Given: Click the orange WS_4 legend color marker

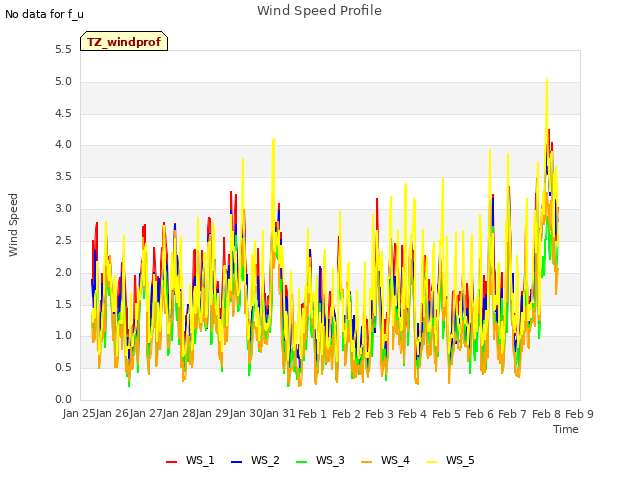Looking at the screenshot, I should [367, 462].
